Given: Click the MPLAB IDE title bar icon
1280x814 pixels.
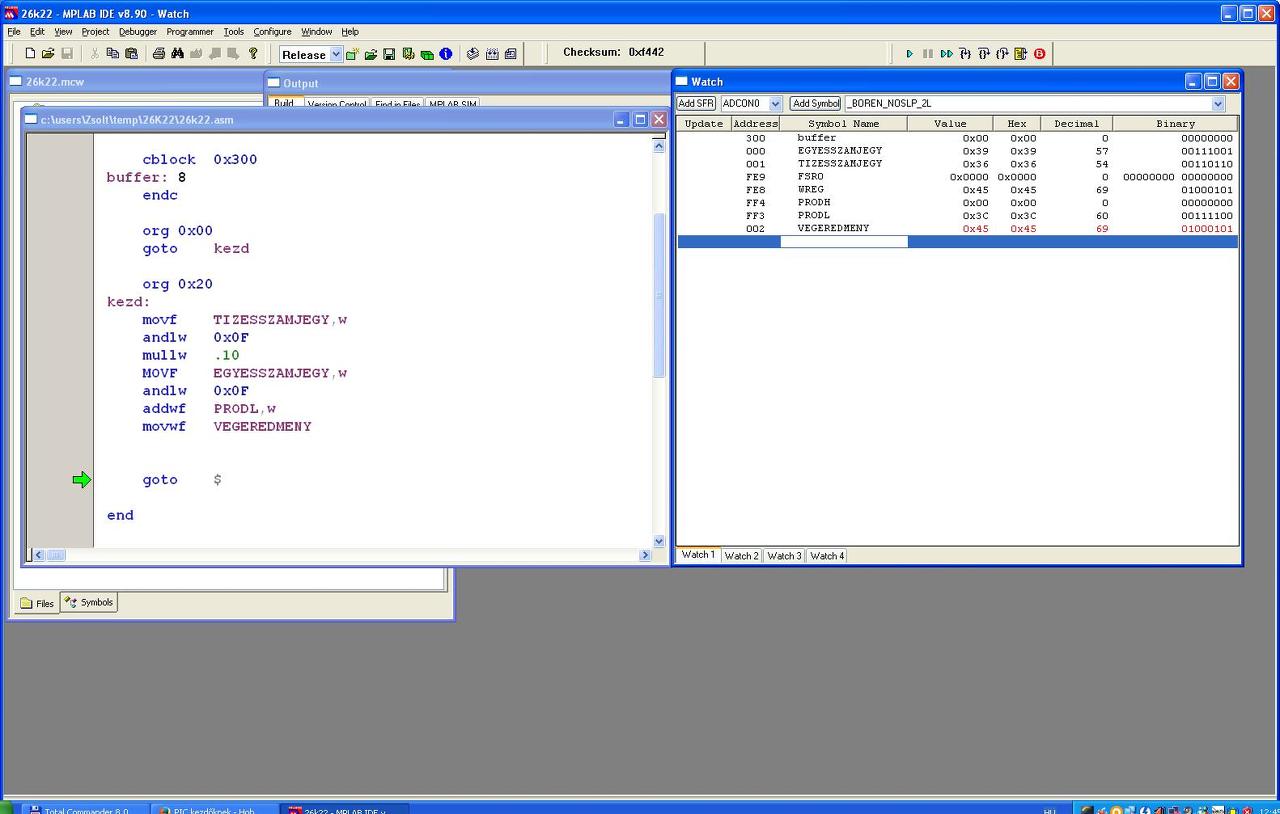Looking at the screenshot, I should (x=11, y=14).
